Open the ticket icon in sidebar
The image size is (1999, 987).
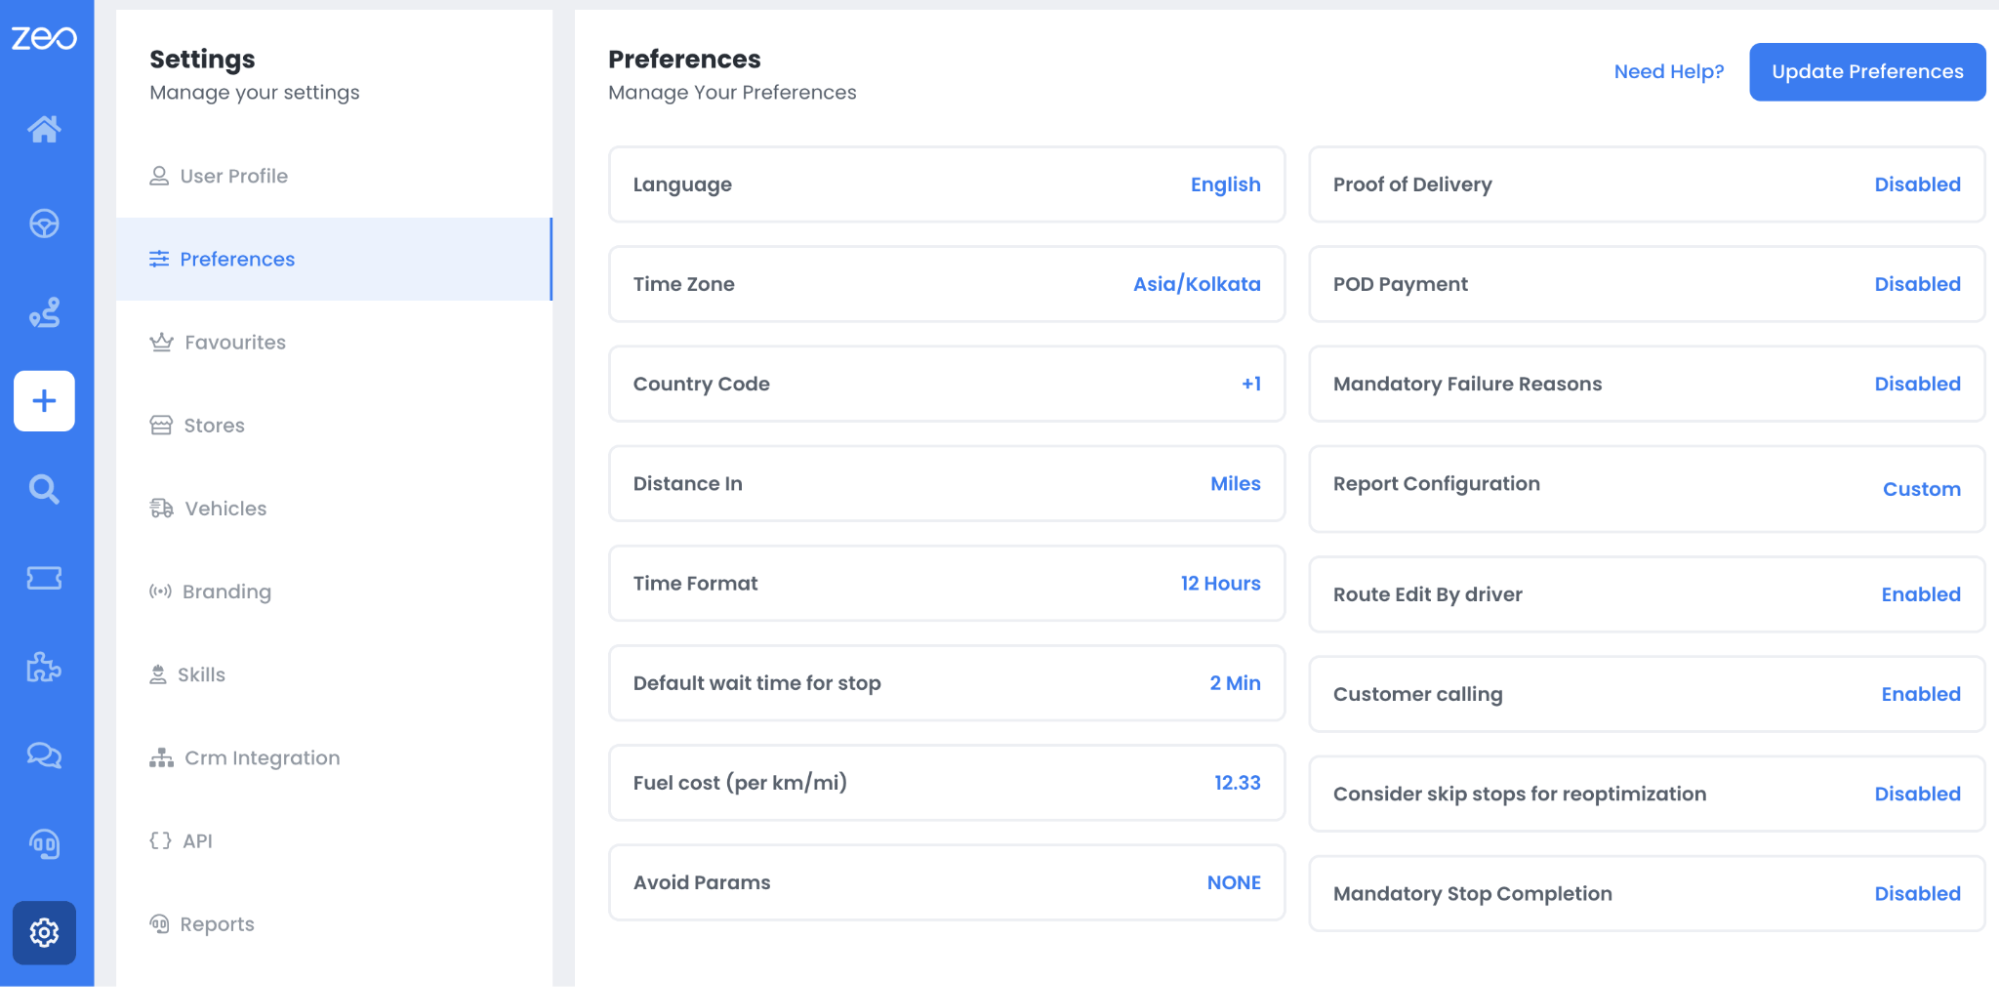coord(44,578)
